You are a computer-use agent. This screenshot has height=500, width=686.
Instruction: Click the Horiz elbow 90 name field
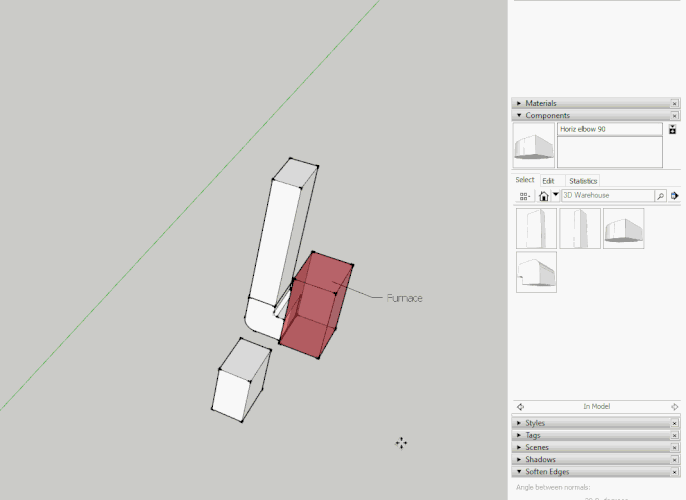pos(609,129)
